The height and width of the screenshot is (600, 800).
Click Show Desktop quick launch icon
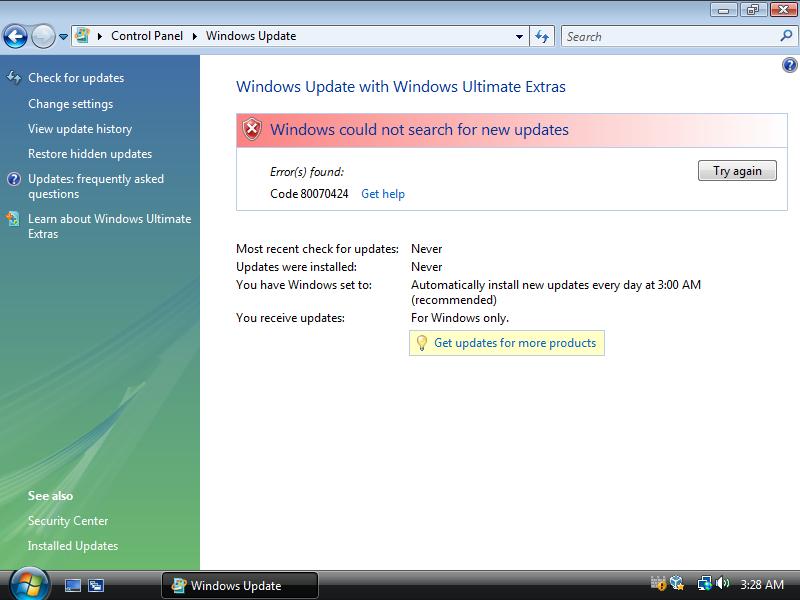tap(72, 585)
